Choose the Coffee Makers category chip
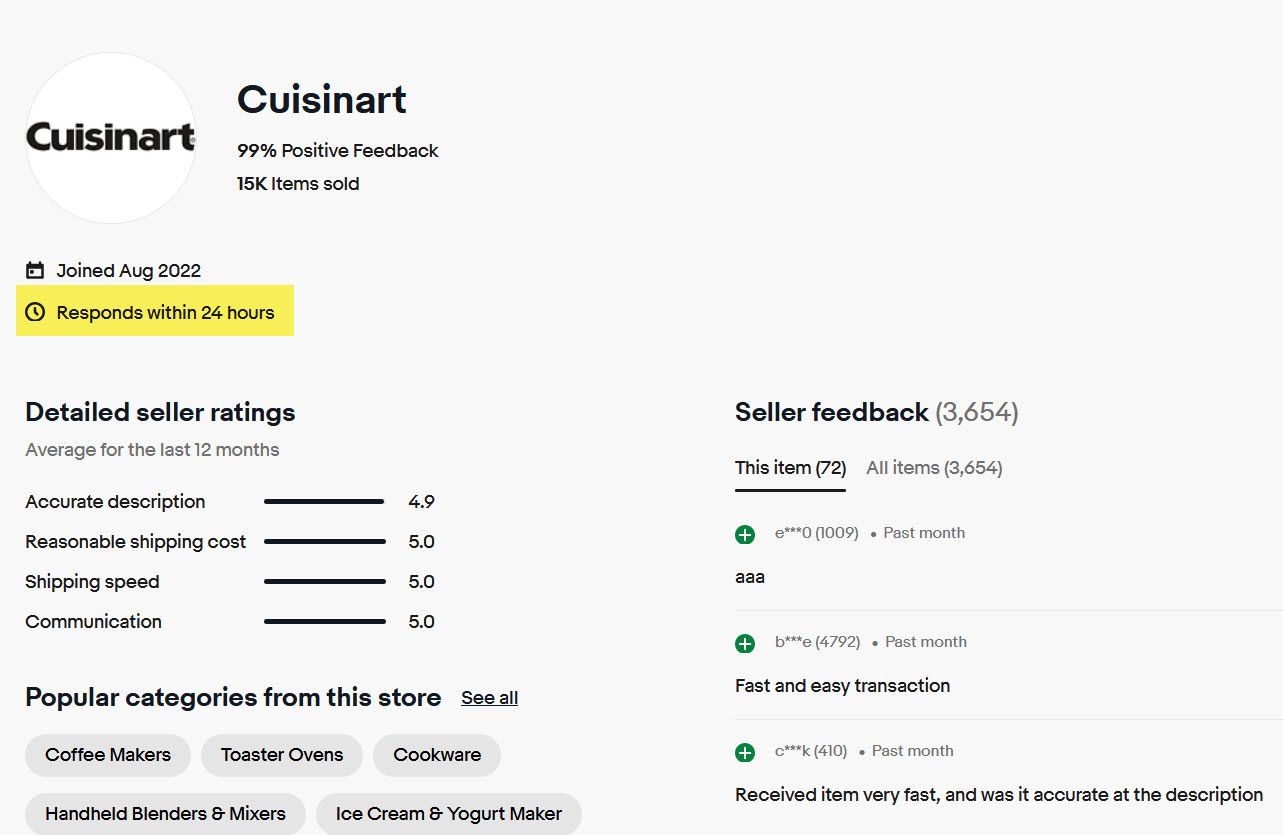 click(x=108, y=755)
